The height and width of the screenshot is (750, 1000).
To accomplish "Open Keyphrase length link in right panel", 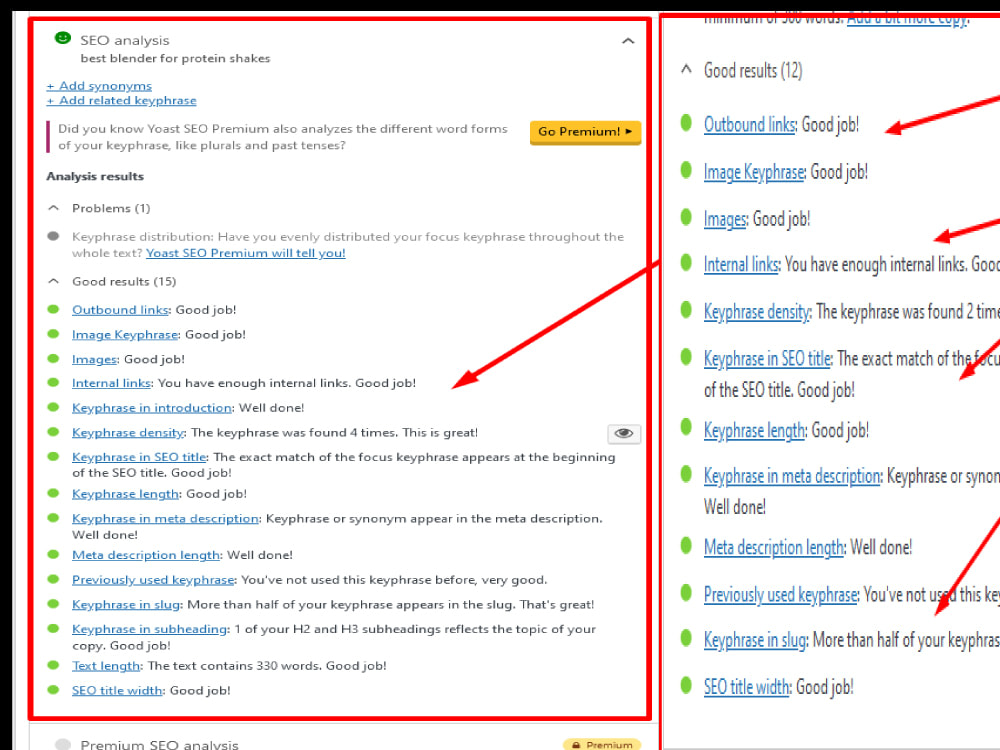I will (x=754, y=430).
